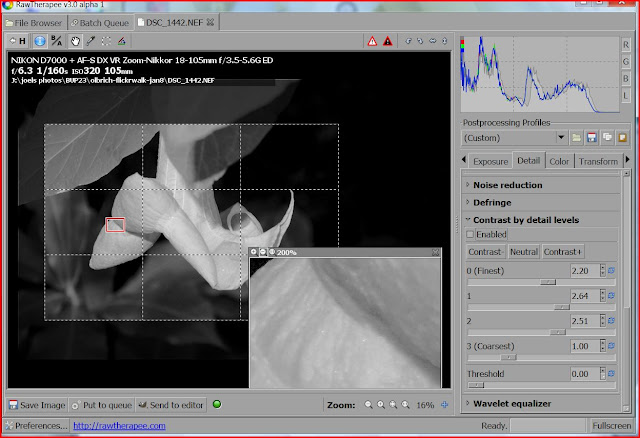Image resolution: width=640 pixels, height=438 pixels.
Task: Reset the 0 (Finest) value icon
Action: coord(611,271)
